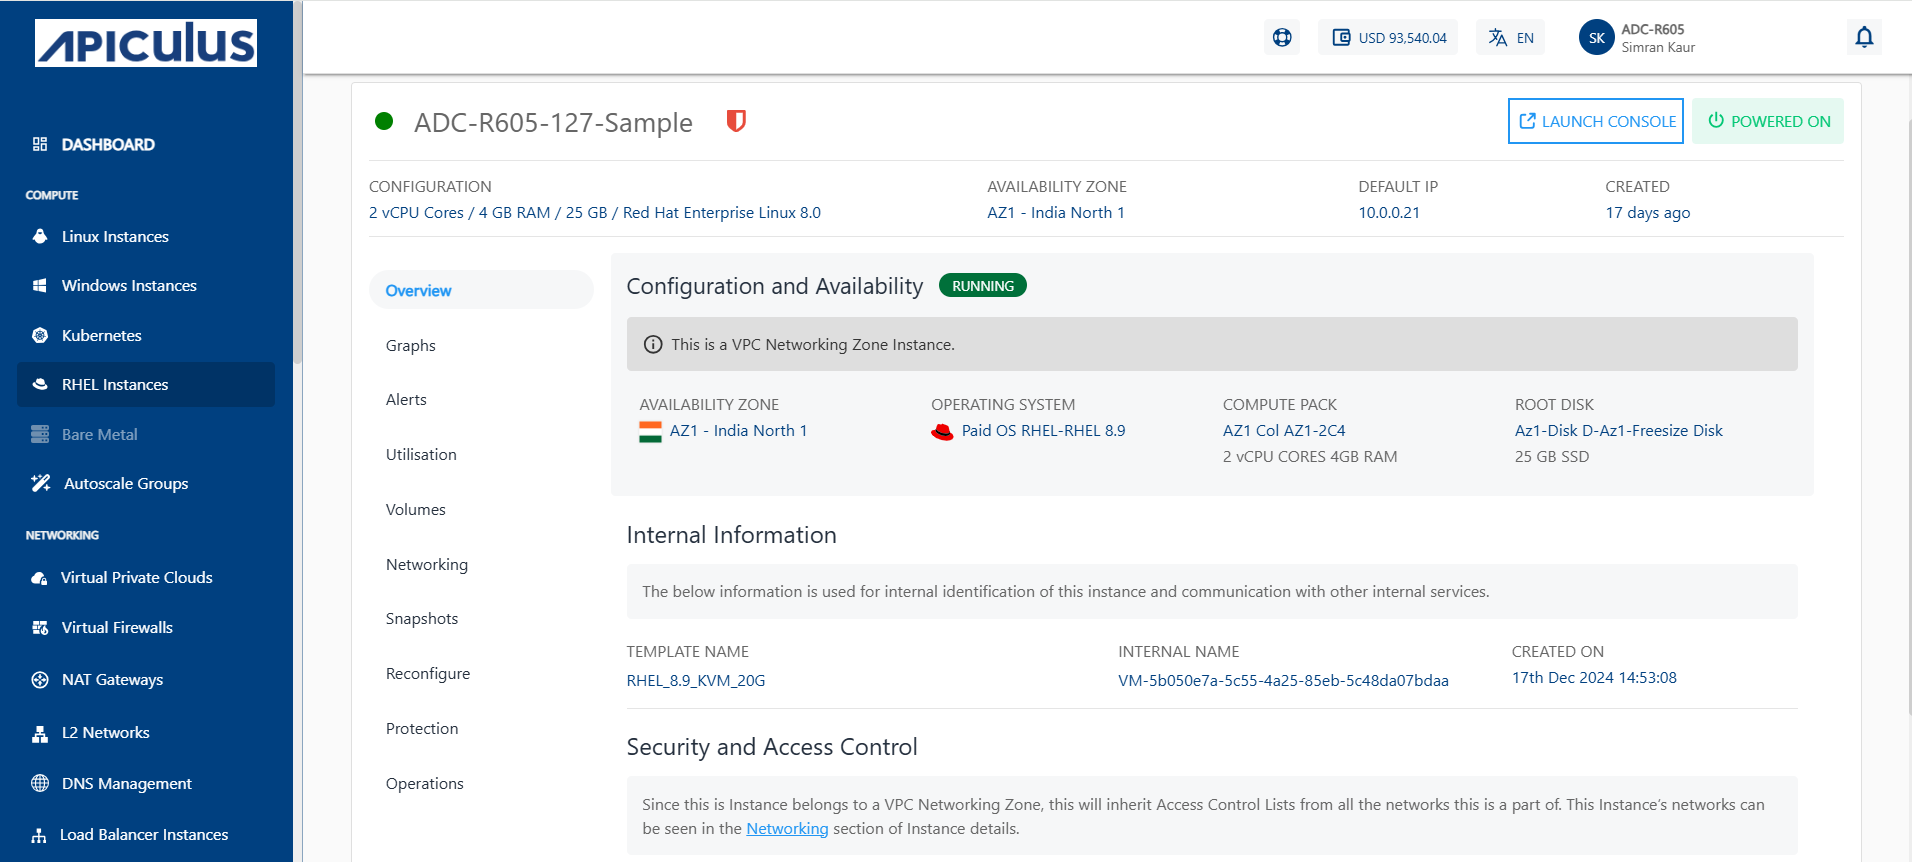Click compute pack AZ1 Col AZ1-2C4
Screen dimensions: 1912x862
coord(1284,431)
